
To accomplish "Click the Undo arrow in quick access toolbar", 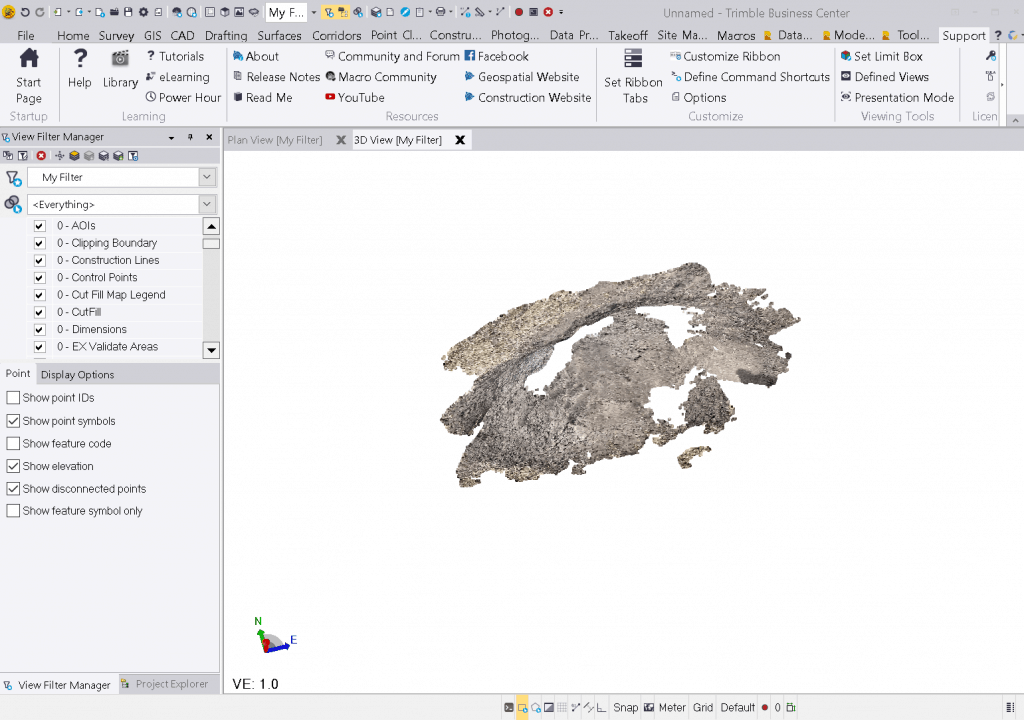I will tap(25, 12).
